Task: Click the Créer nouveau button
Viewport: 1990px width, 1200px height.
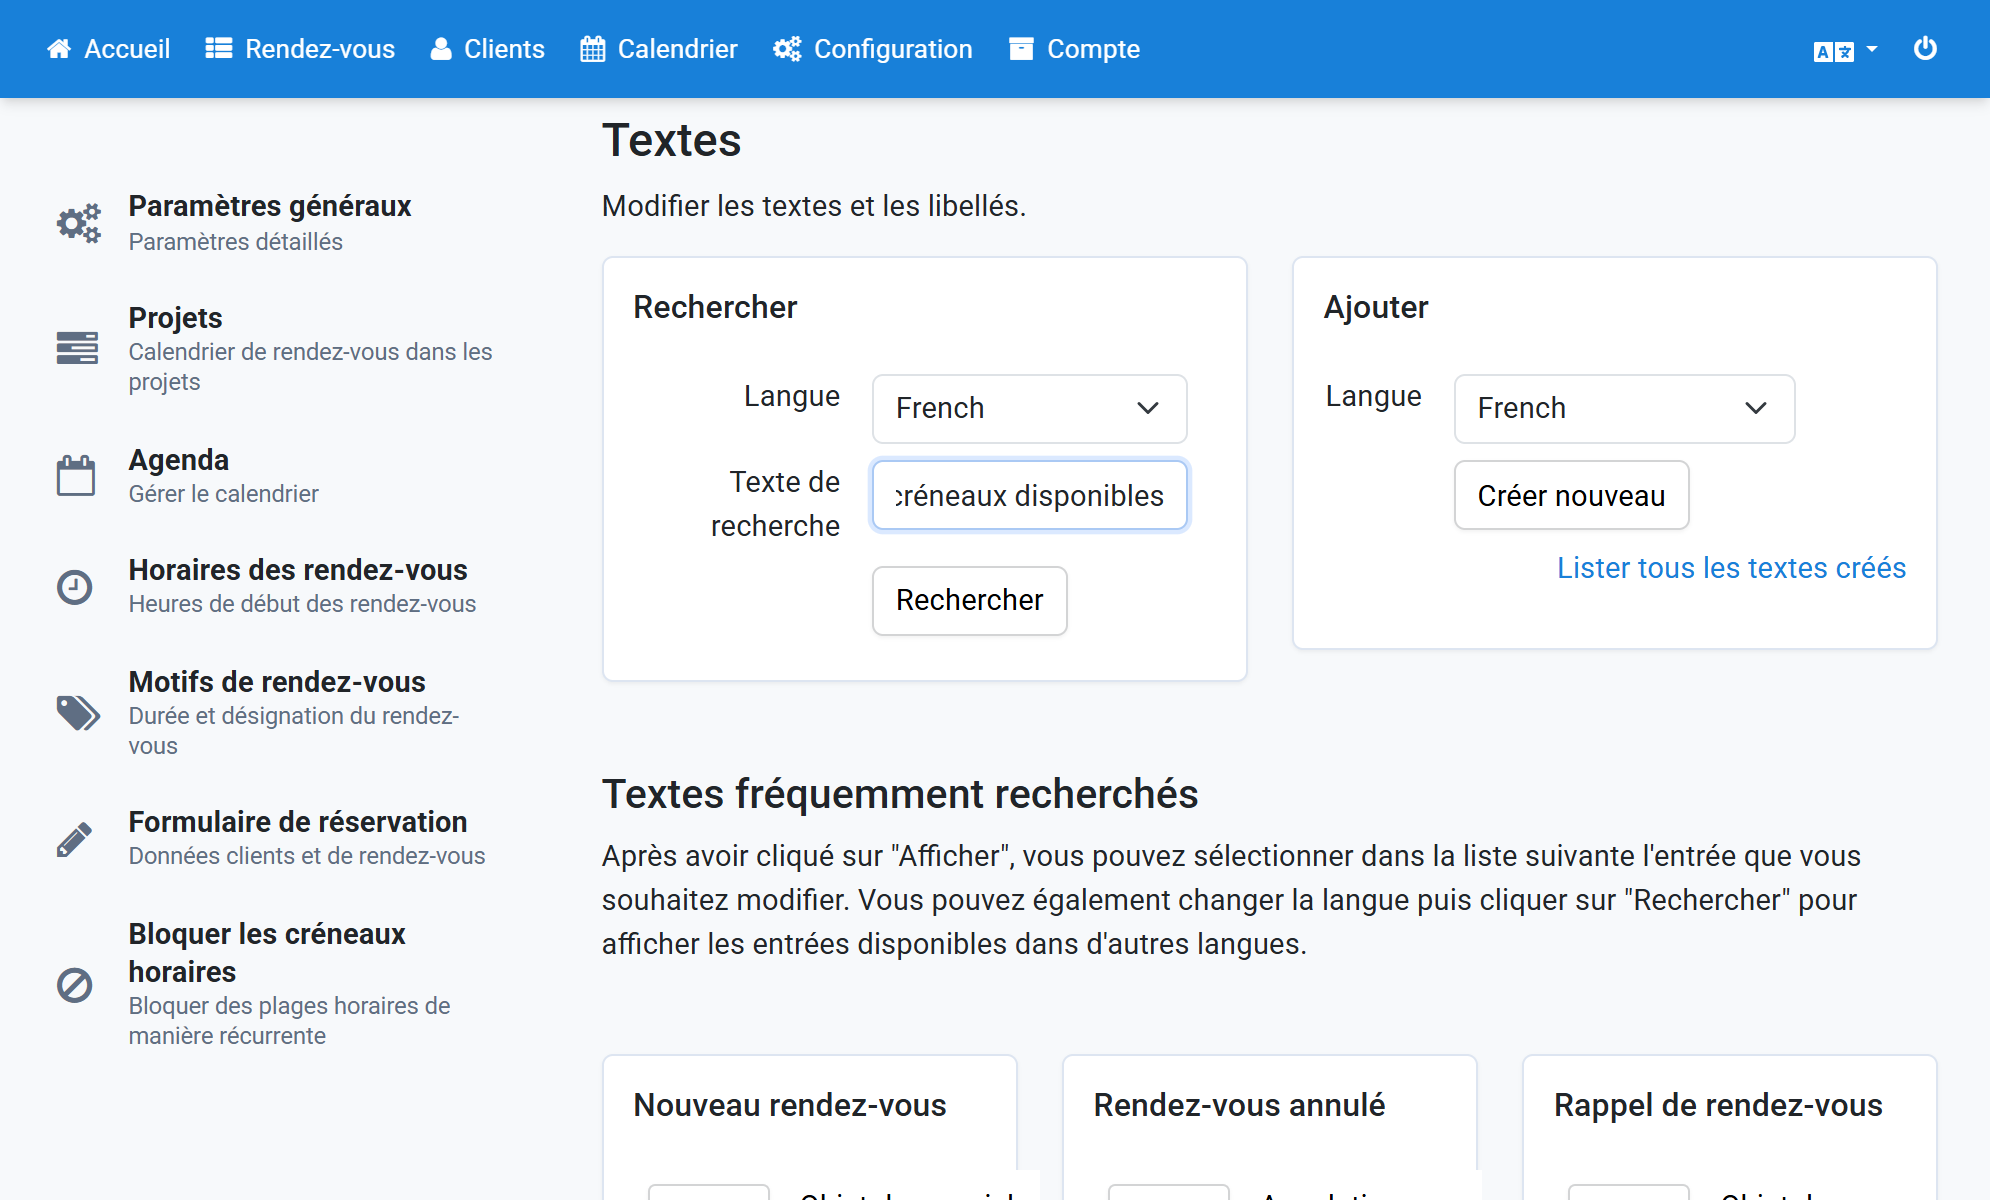Action: (x=1571, y=495)
